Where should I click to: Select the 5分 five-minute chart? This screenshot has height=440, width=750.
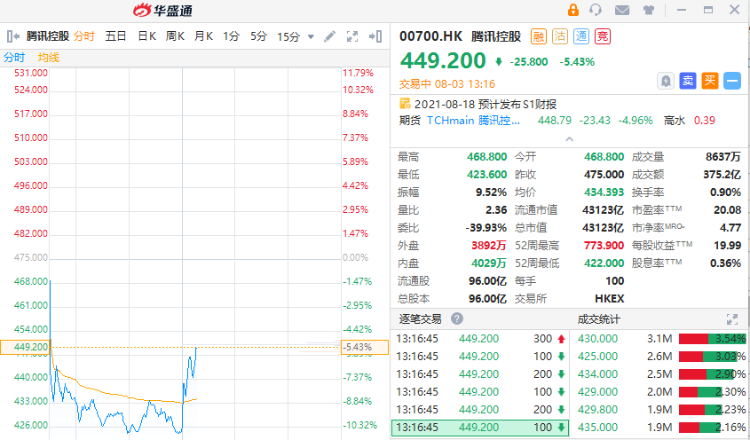tap(259, 36)
